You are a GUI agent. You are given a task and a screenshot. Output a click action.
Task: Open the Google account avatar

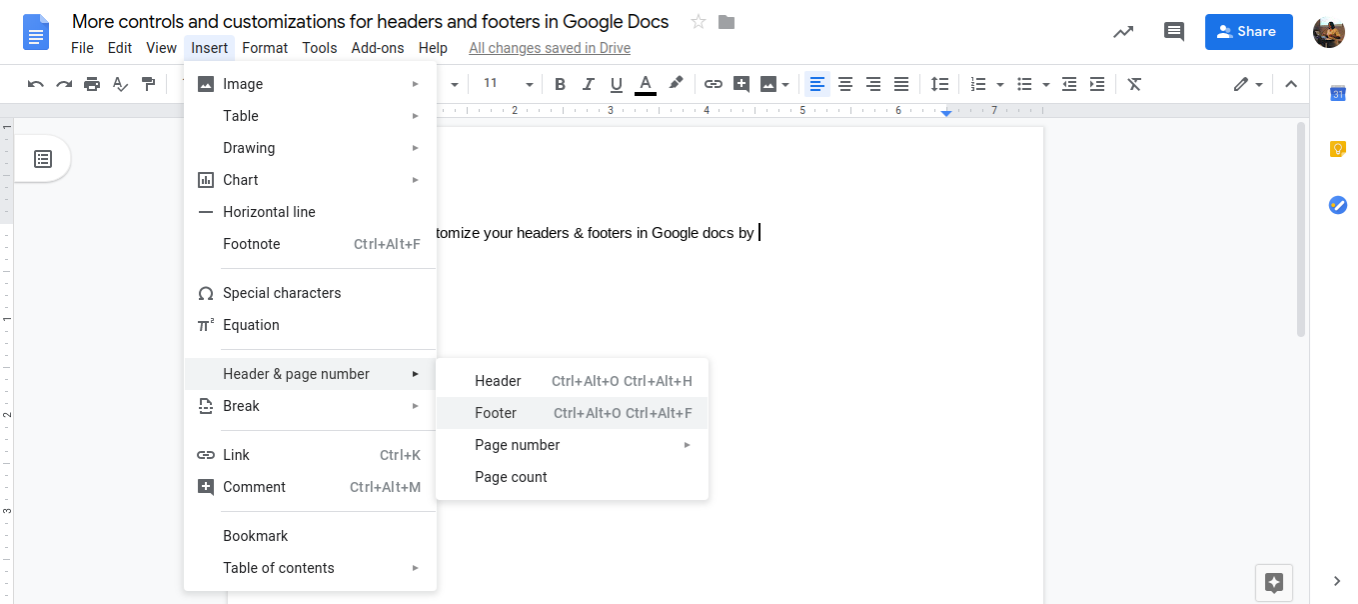click(x=1329, y=32)
